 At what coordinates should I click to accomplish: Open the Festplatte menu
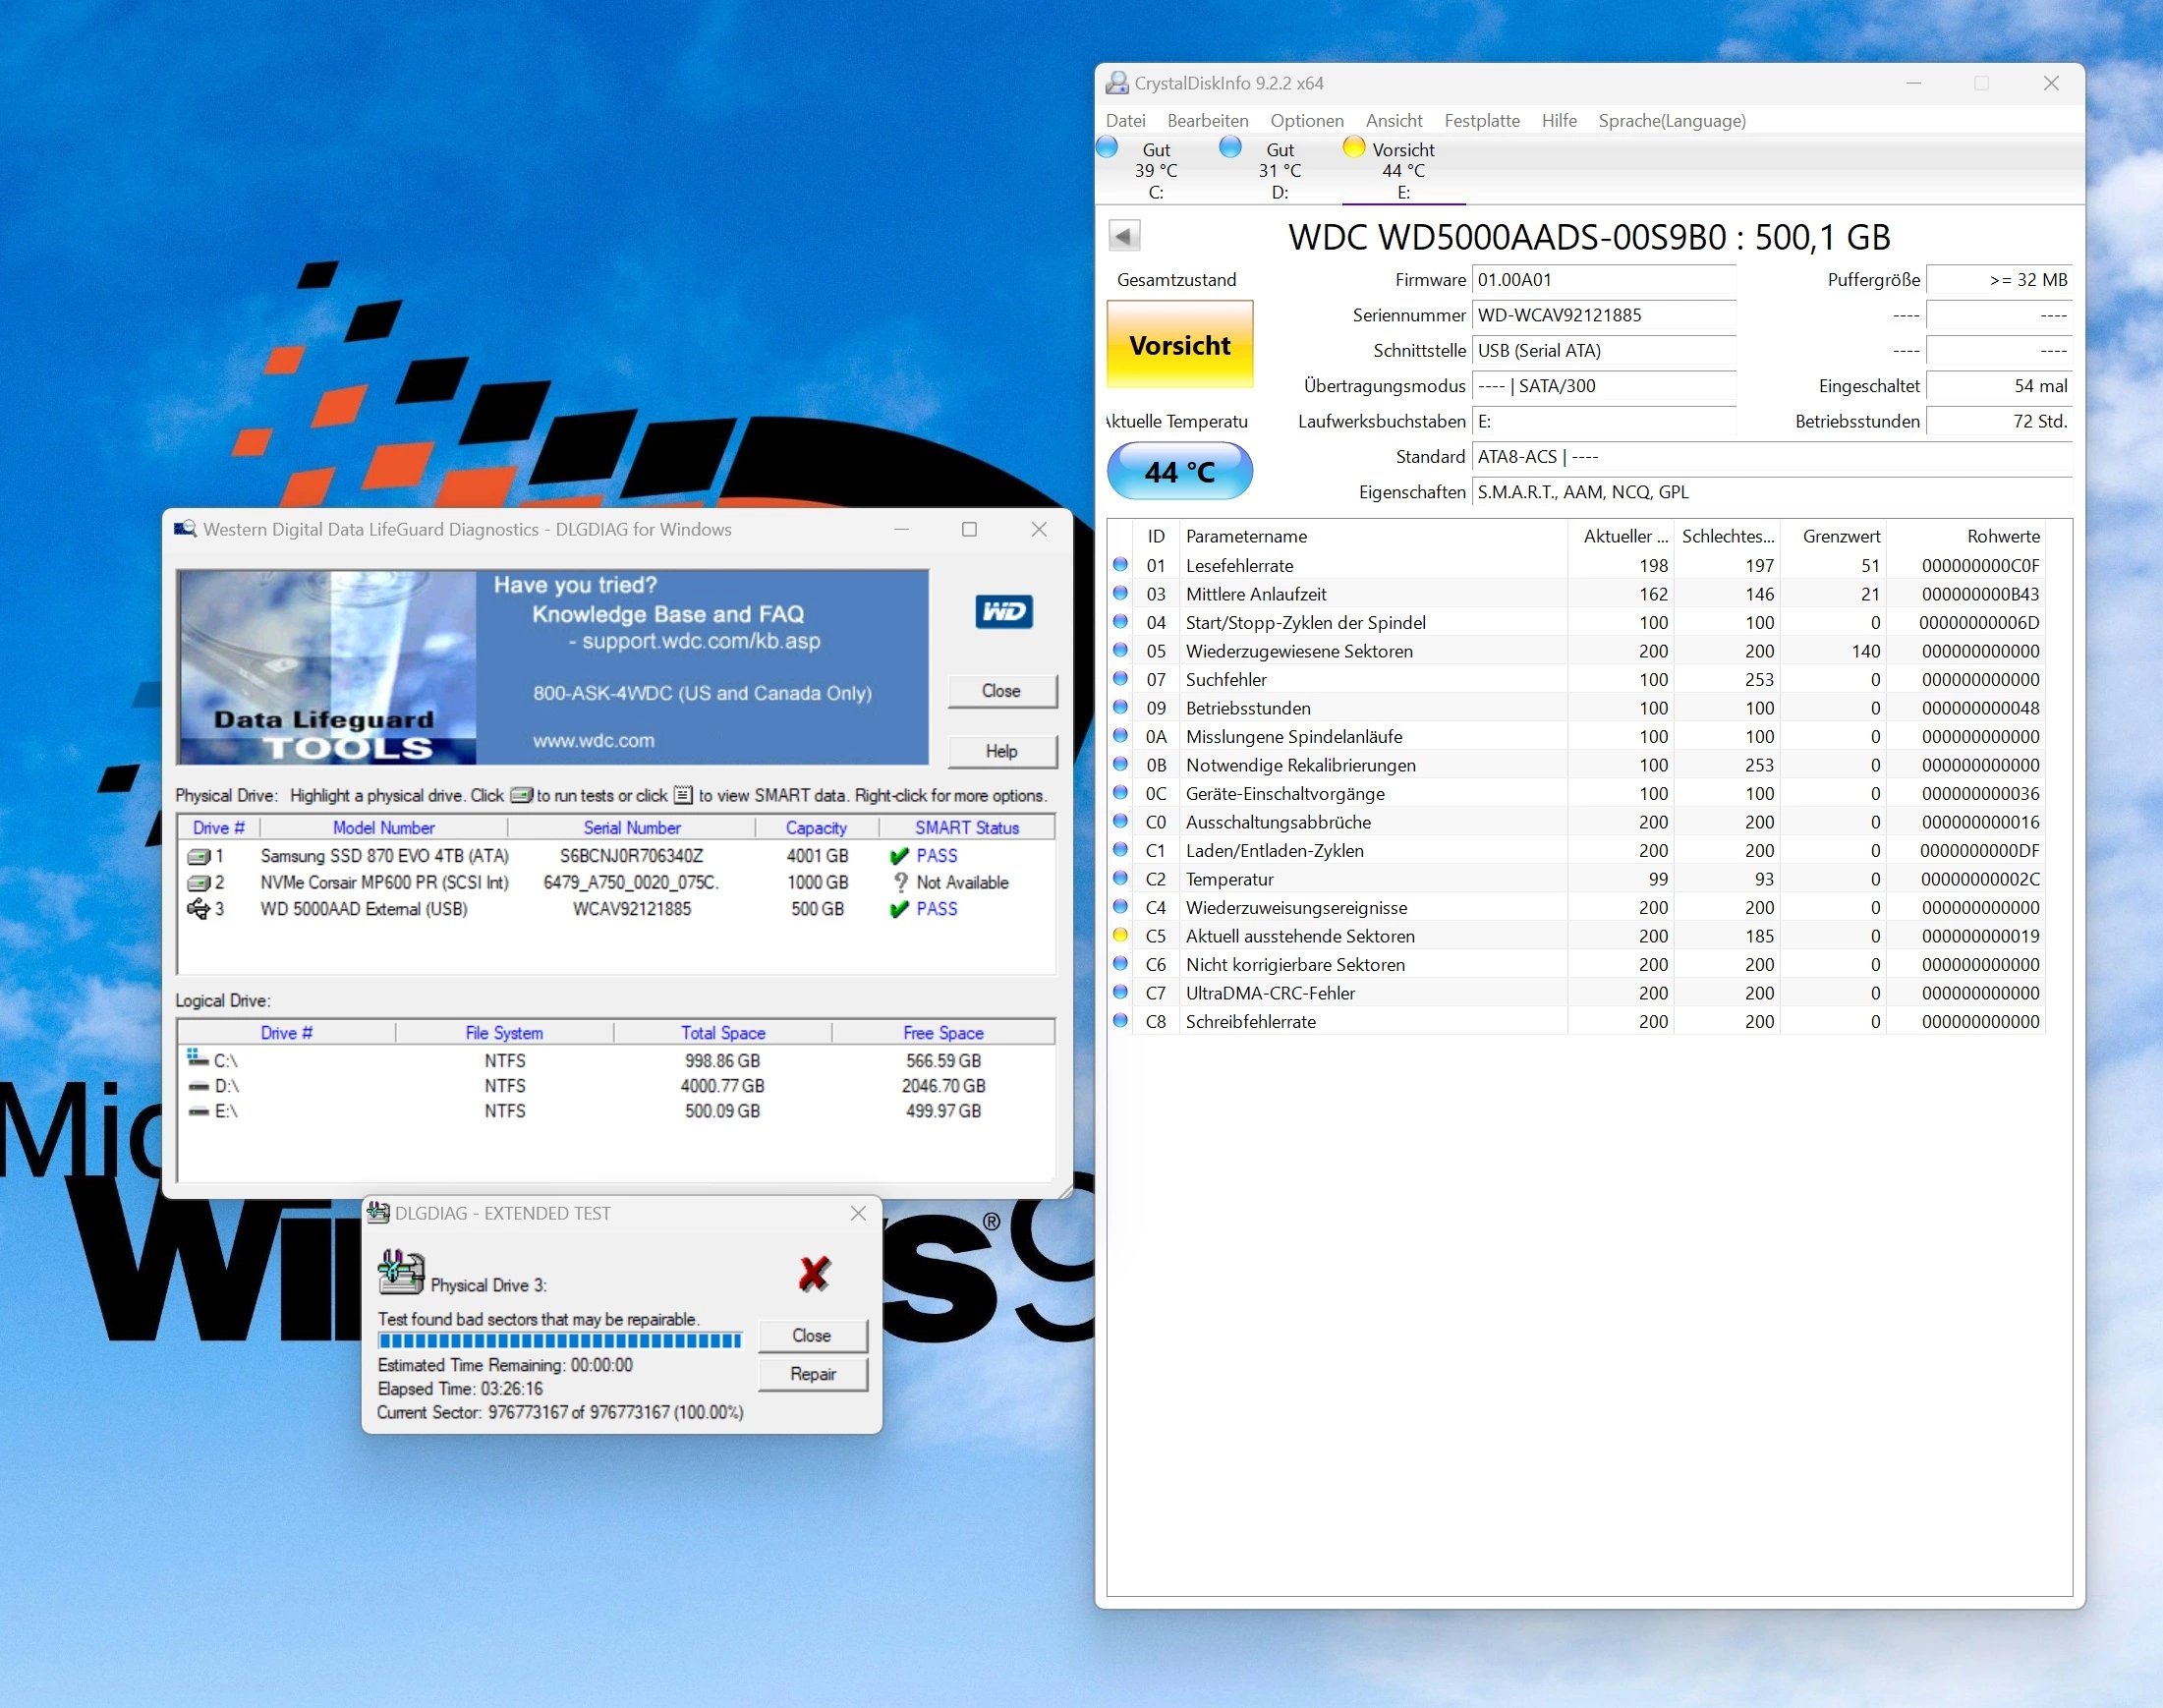pyautogui.click(x=1481, y=121)
